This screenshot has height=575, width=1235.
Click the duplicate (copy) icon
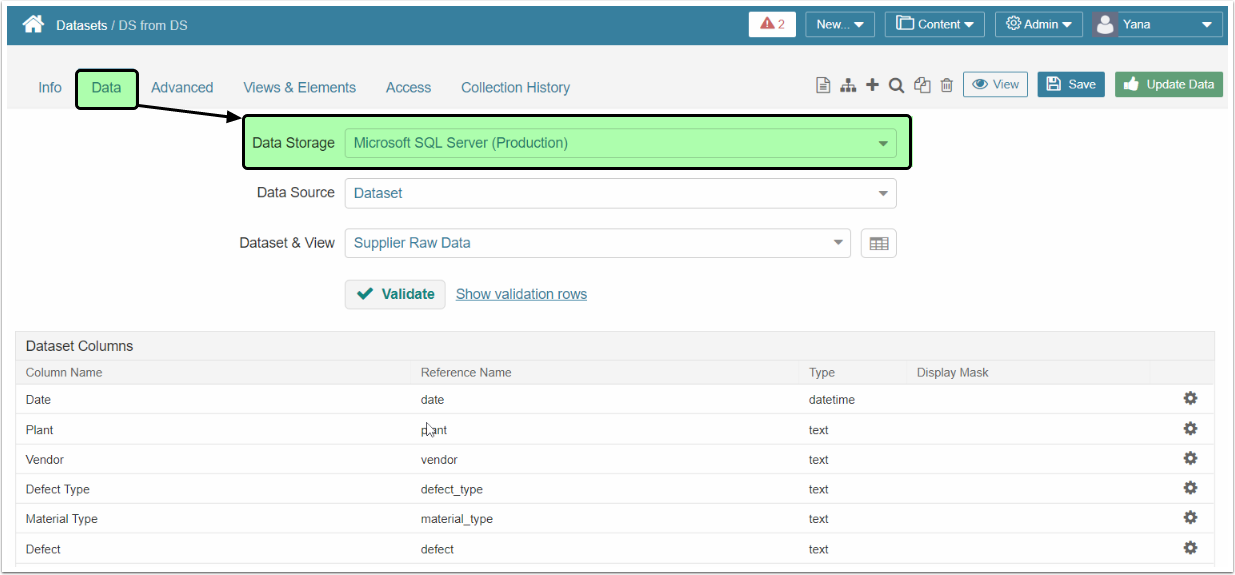(x=922, y=86)
